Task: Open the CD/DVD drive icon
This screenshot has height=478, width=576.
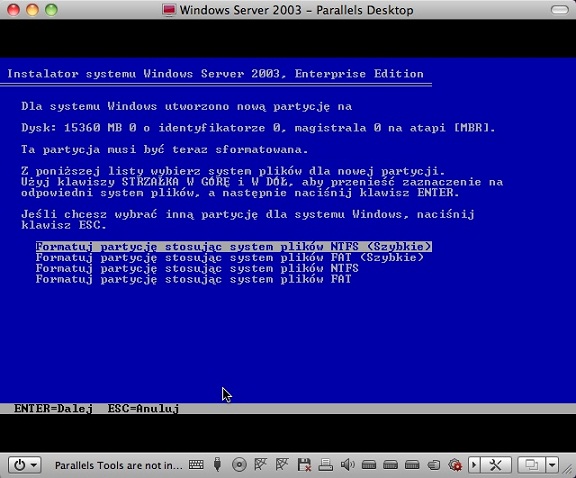Action: [x=239, y=465]
